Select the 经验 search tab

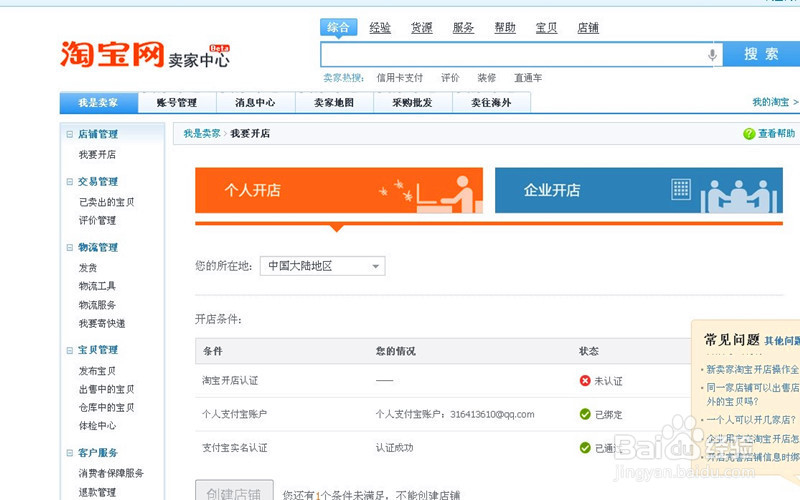(380, 28)
